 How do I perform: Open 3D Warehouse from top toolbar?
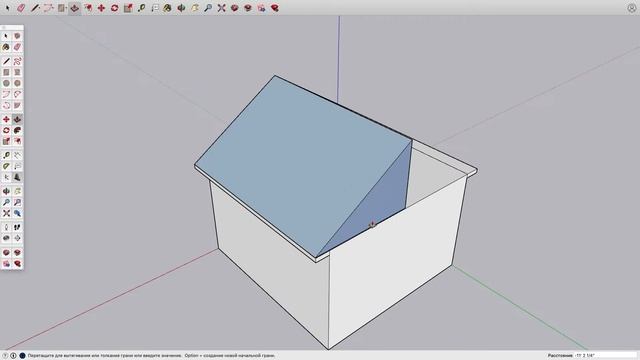coord(235,8)
